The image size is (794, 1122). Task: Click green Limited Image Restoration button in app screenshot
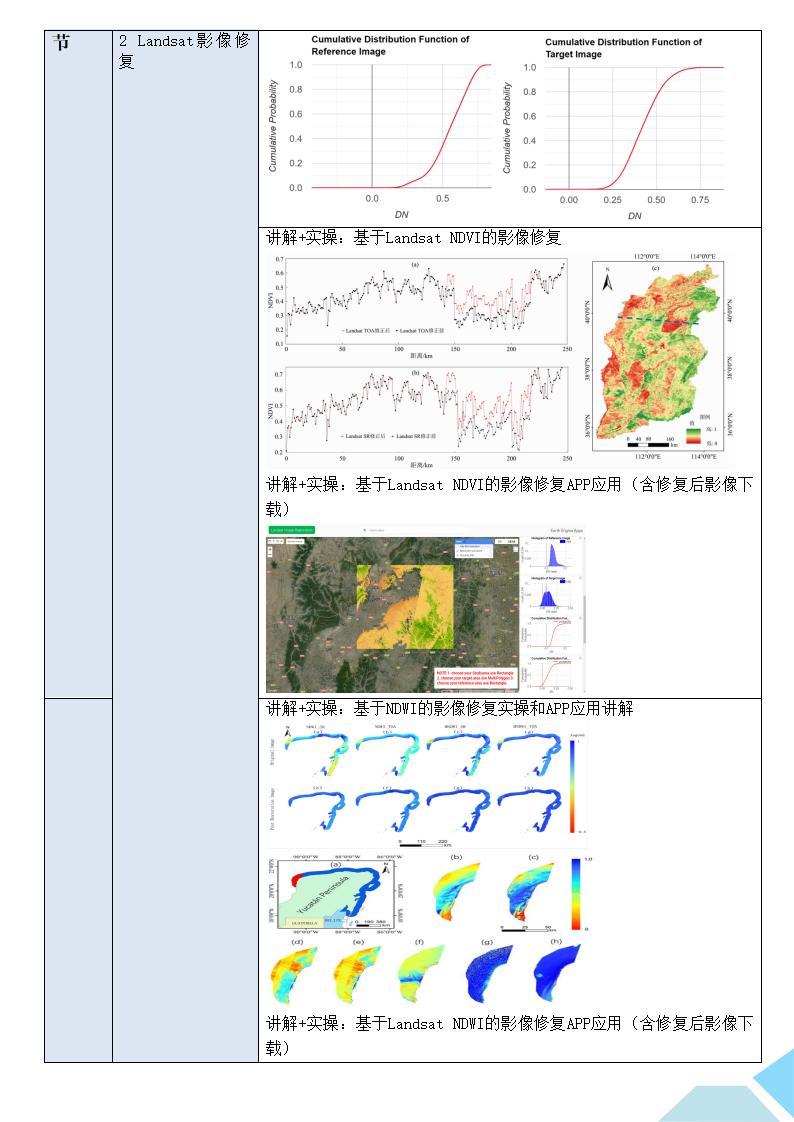coord(292,530)
